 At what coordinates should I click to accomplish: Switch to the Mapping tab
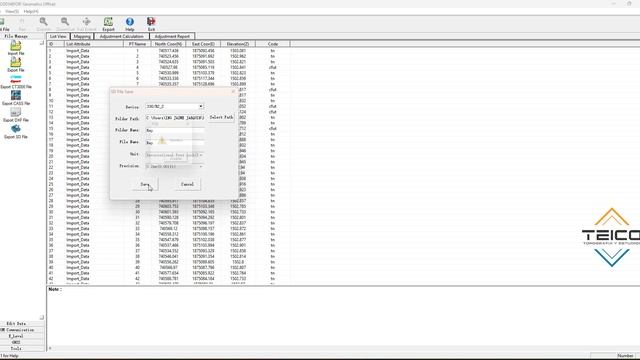[x=82, y=36]
